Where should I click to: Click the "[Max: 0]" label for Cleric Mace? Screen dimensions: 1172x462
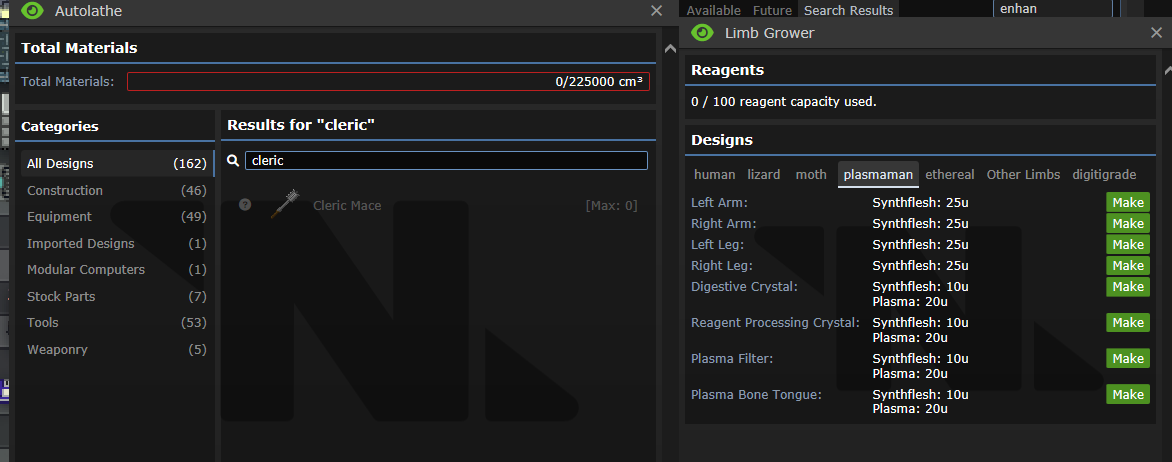611,205
